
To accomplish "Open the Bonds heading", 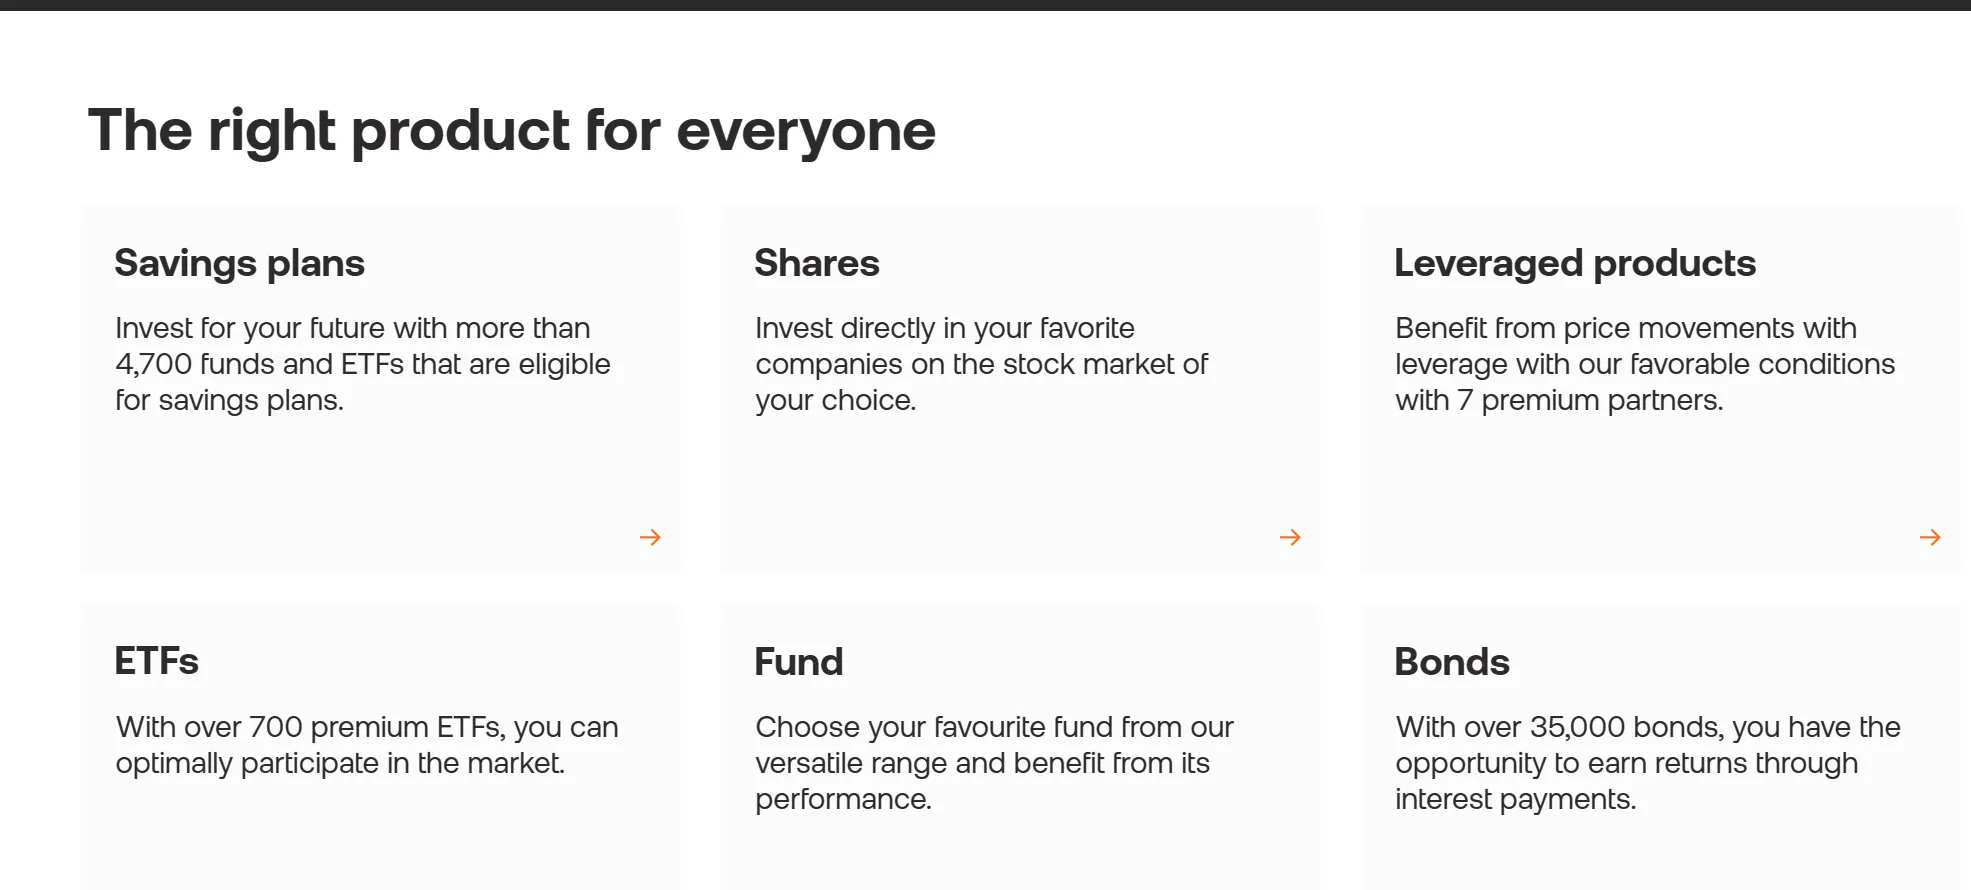I will tap(1452, 662).
